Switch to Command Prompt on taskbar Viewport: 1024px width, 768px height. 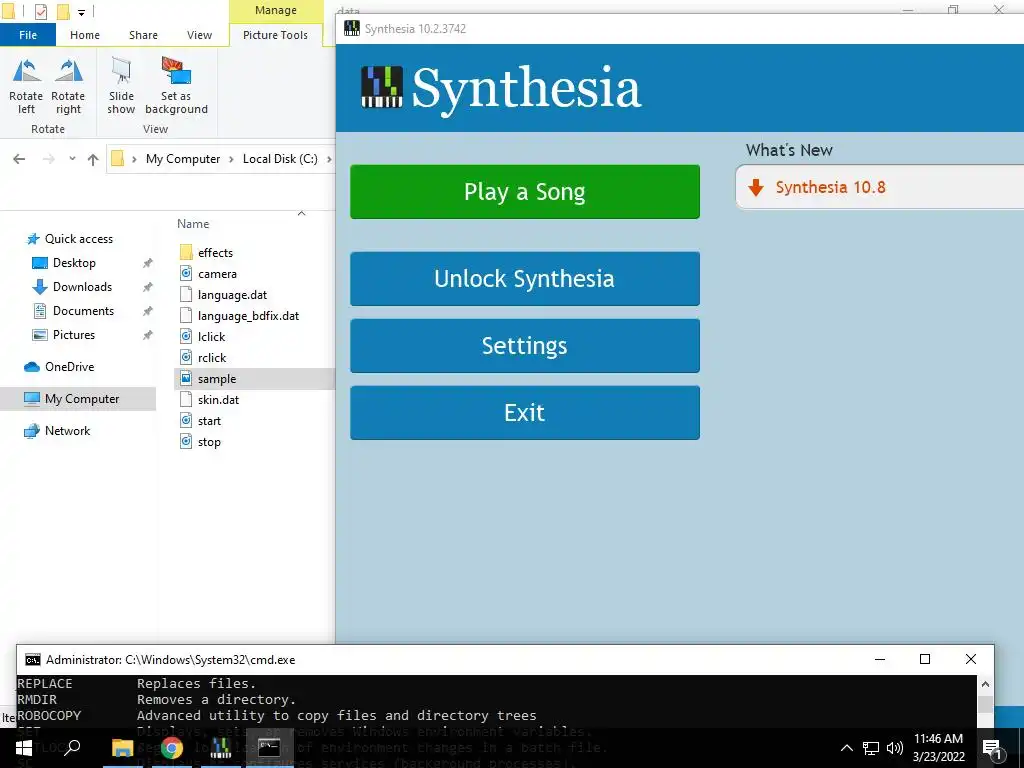(269, 748)
